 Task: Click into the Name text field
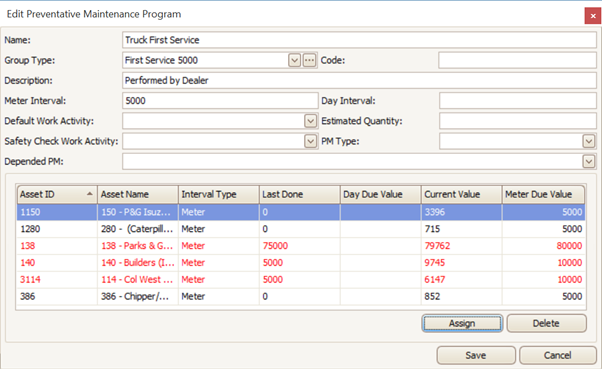pyautogui.click(x=359, y=40)
